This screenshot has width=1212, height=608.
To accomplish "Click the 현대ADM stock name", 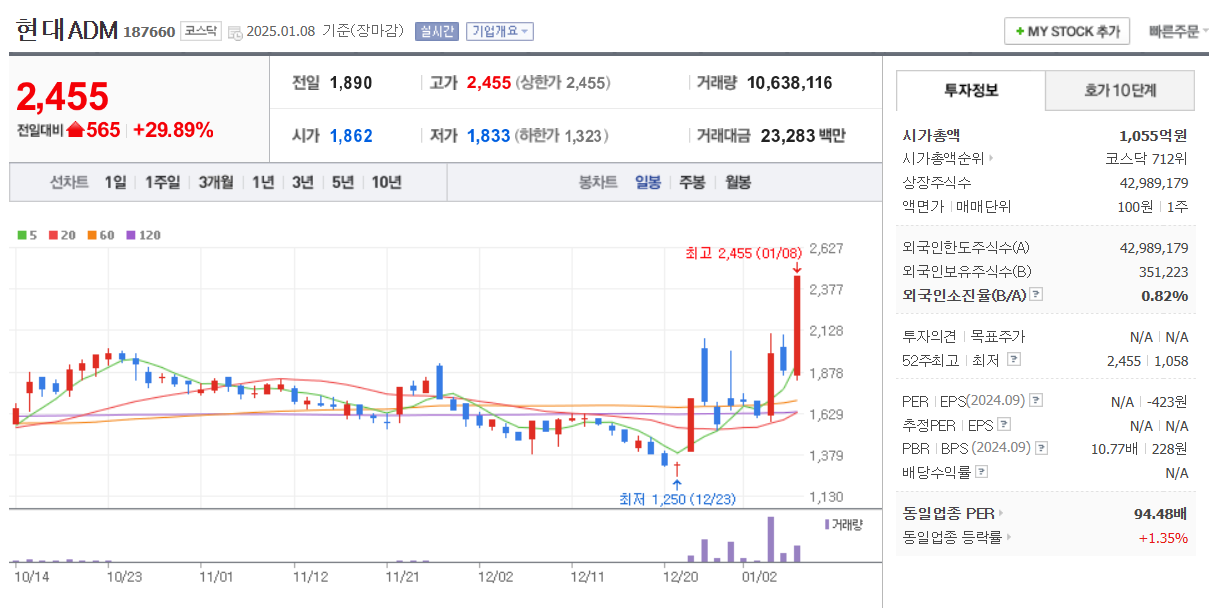I will pyautogui.click(x=67, y=30).
